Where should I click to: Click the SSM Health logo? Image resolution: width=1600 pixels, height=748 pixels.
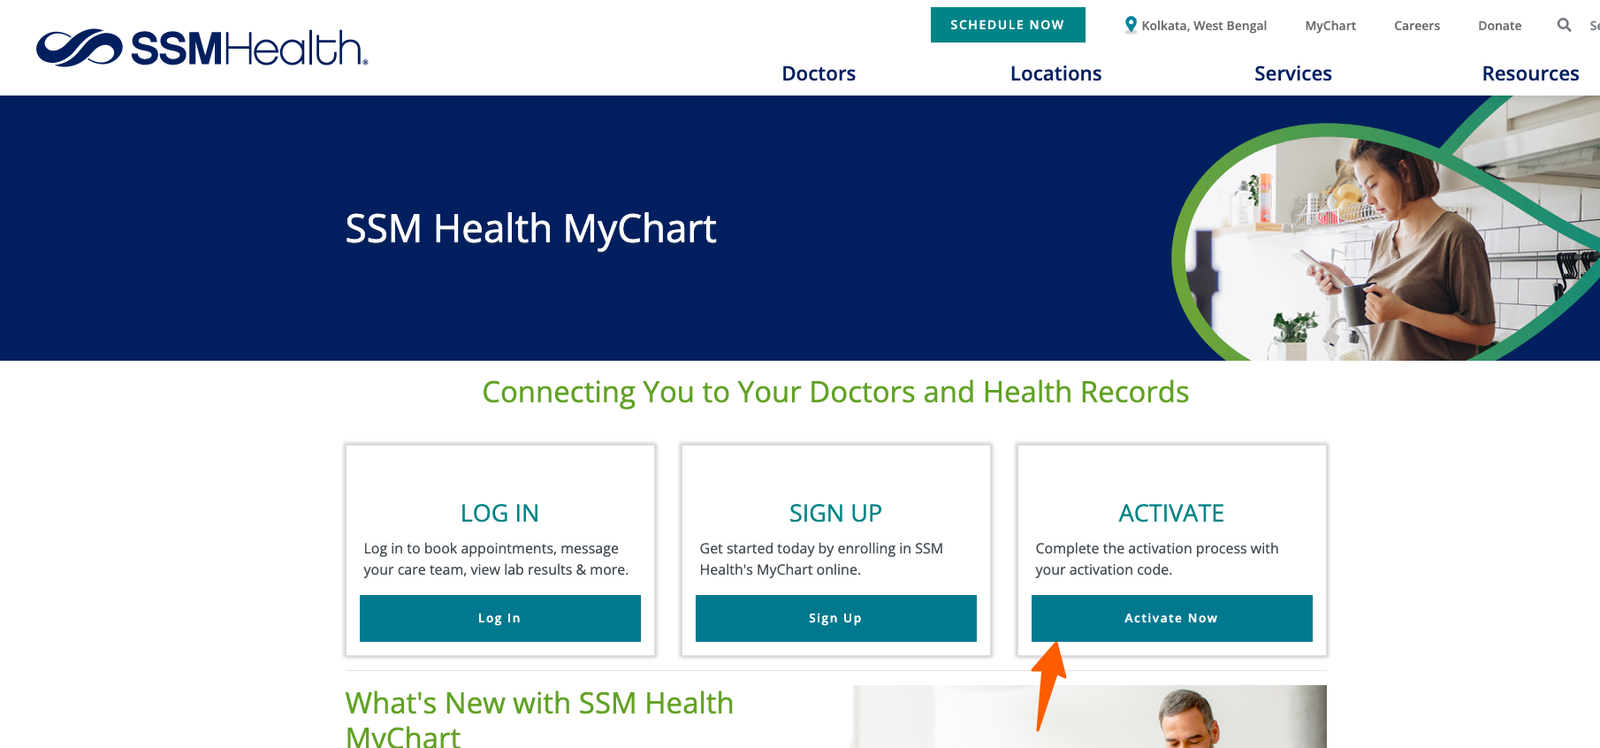pos(202,48)
